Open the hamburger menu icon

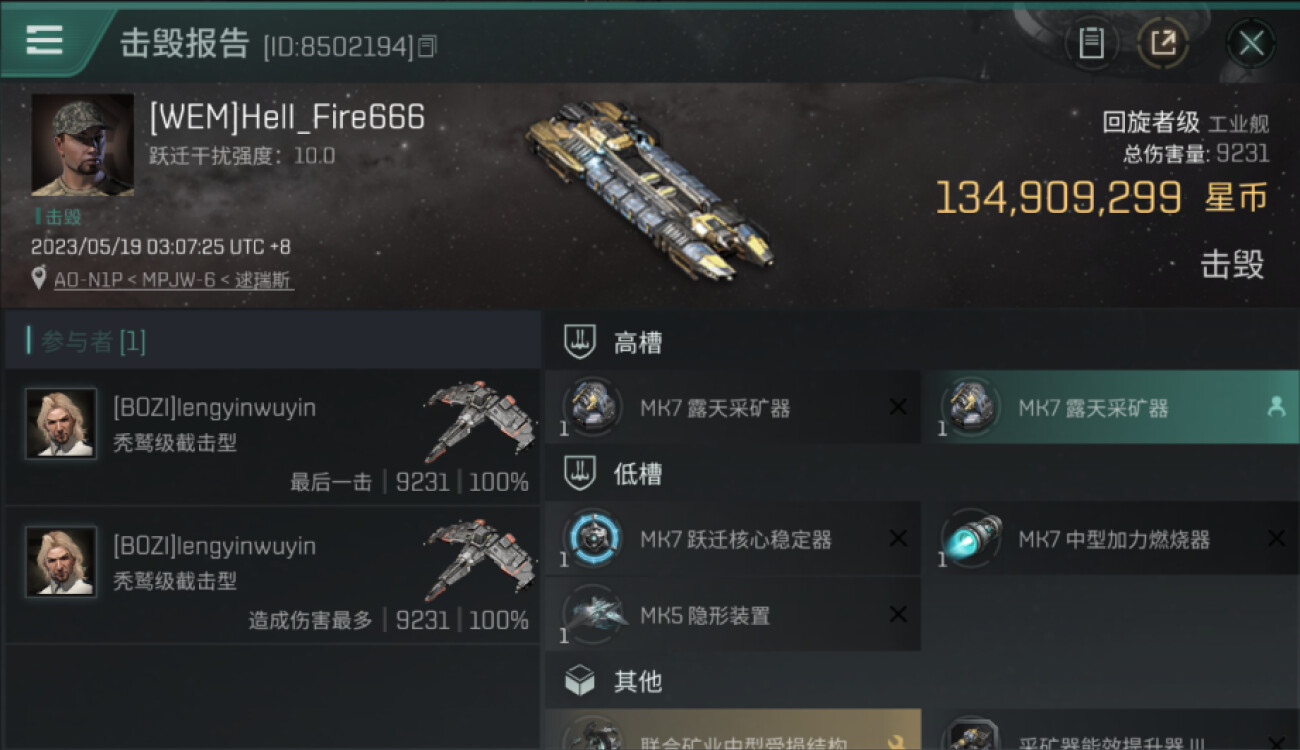(44, 40)
